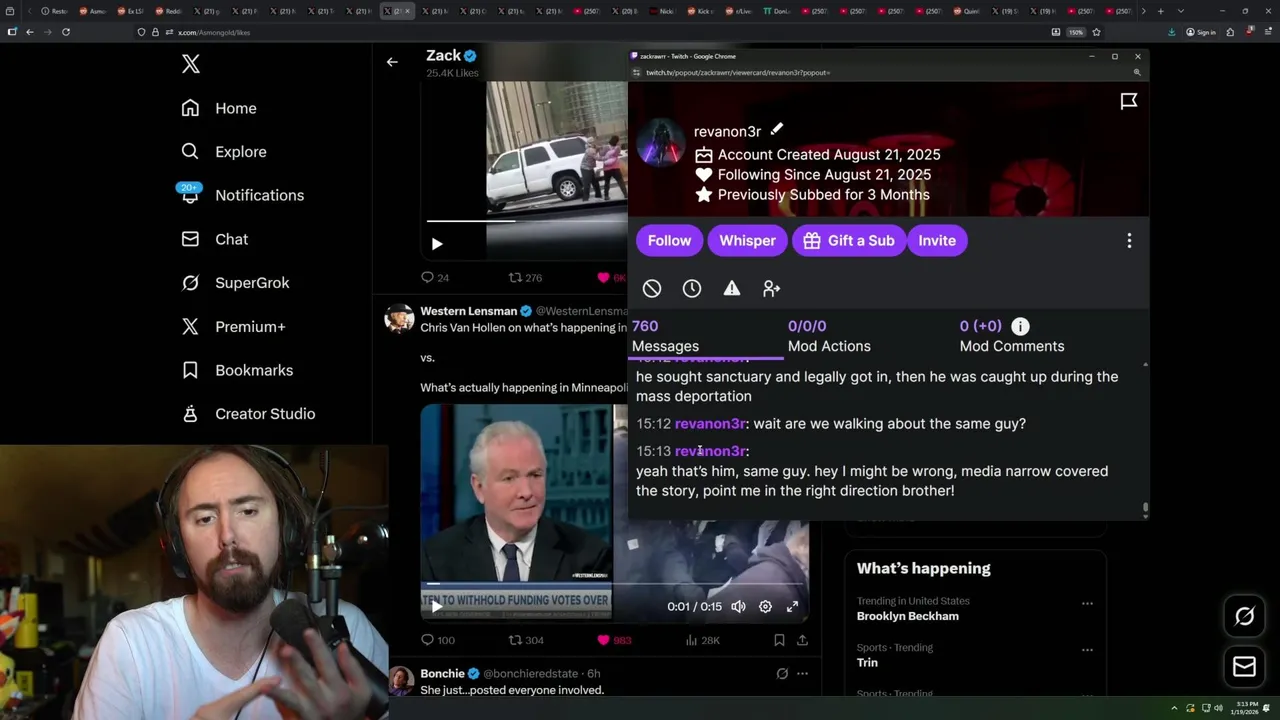
Task: Reload the X page in the browser
Action: (66, 32)
